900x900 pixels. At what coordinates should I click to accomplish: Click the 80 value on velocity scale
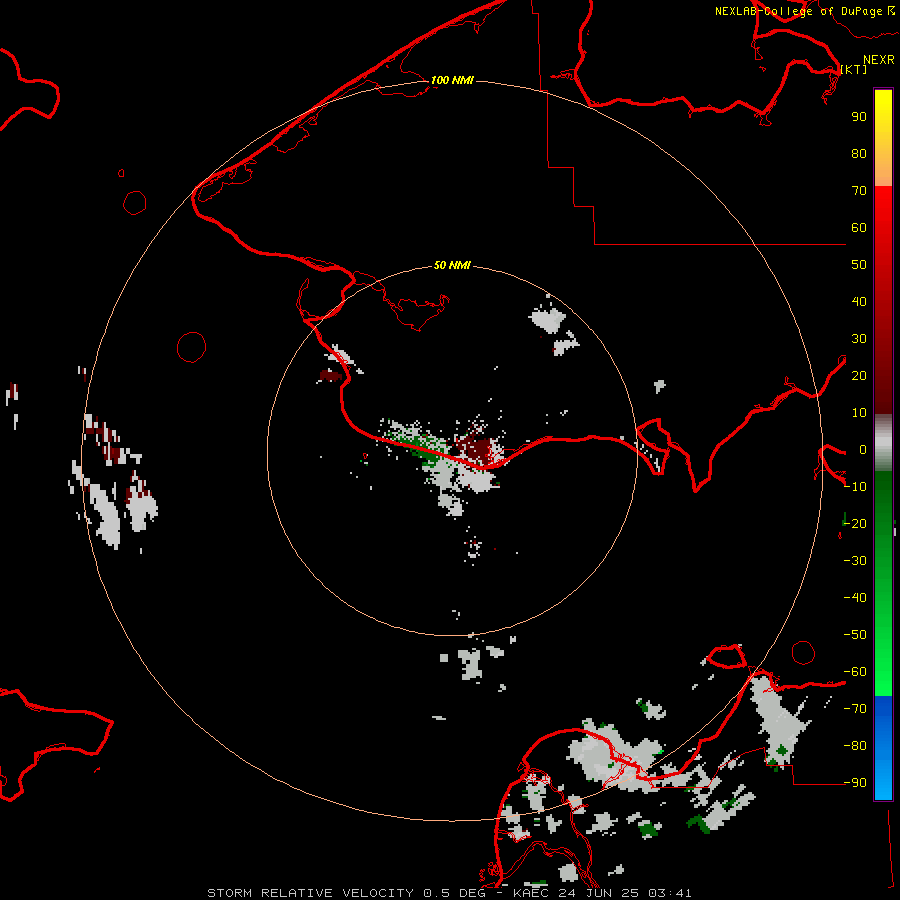859,154
